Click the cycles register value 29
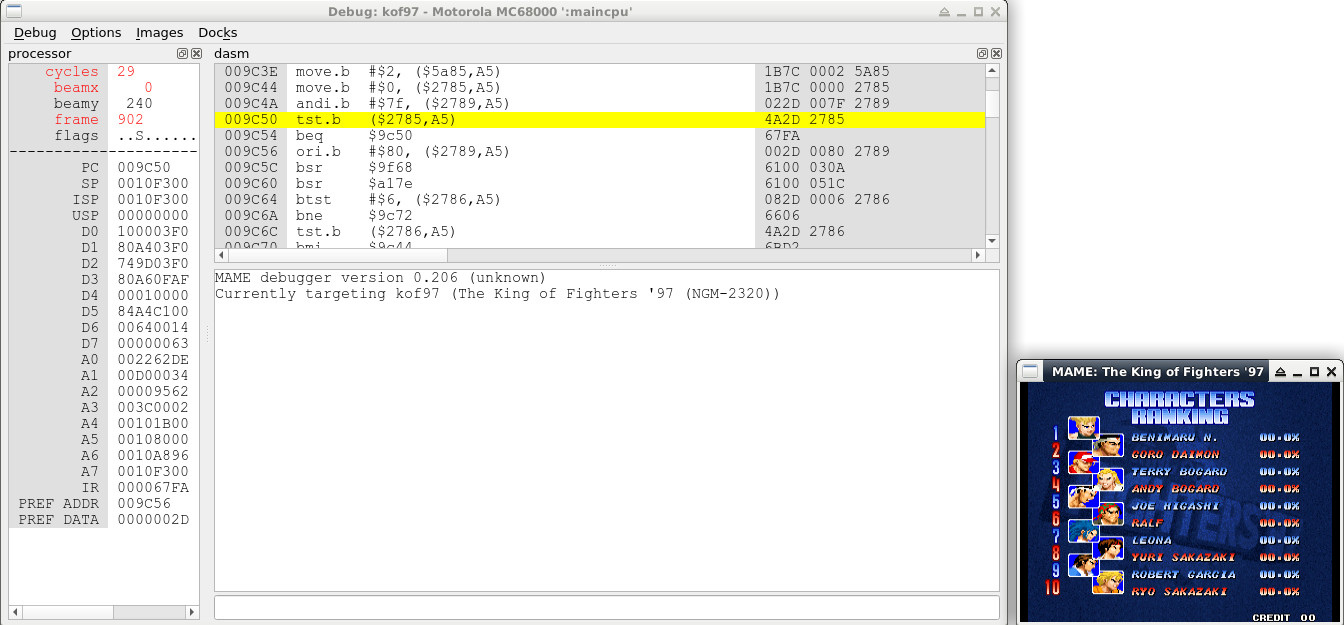The width and height of the screenshot is (1344, 625). [x=125, y=71]
